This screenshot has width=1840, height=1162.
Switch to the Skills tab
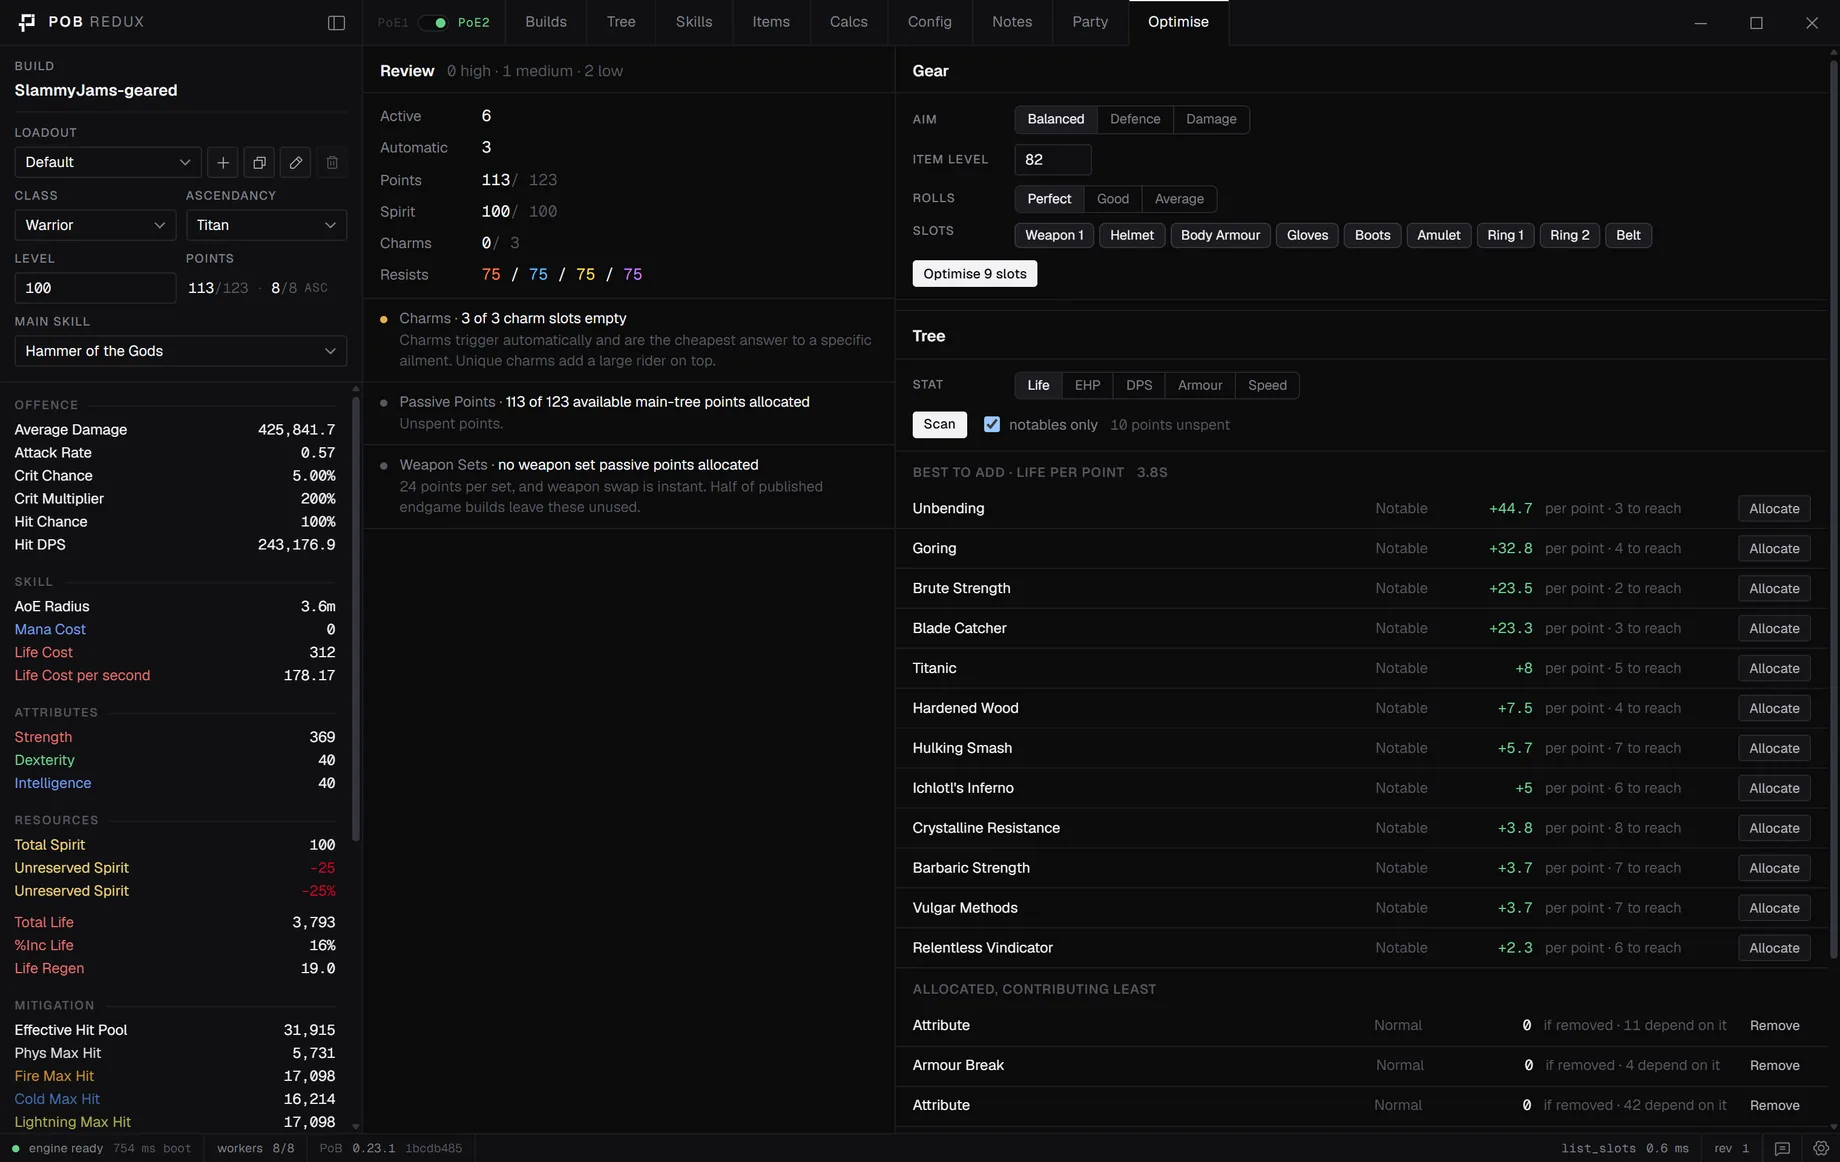click(694, 22)
